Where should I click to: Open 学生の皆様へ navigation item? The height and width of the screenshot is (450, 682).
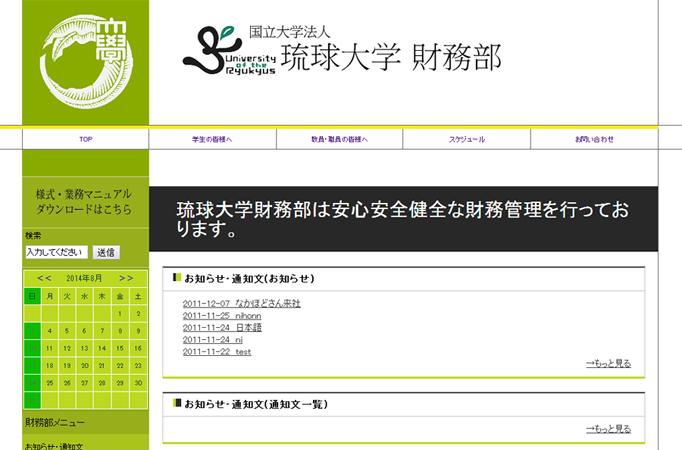[212, 140]
